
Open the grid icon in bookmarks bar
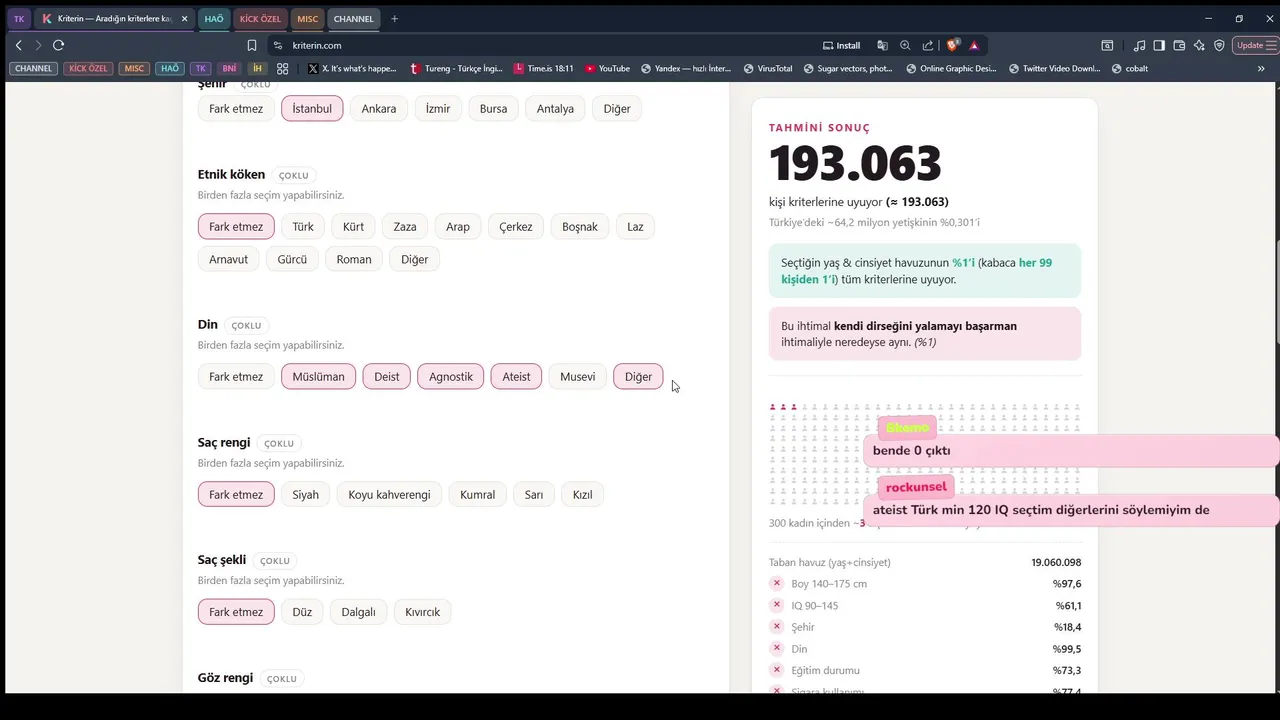pyautogui.click(x=283, y=68)
